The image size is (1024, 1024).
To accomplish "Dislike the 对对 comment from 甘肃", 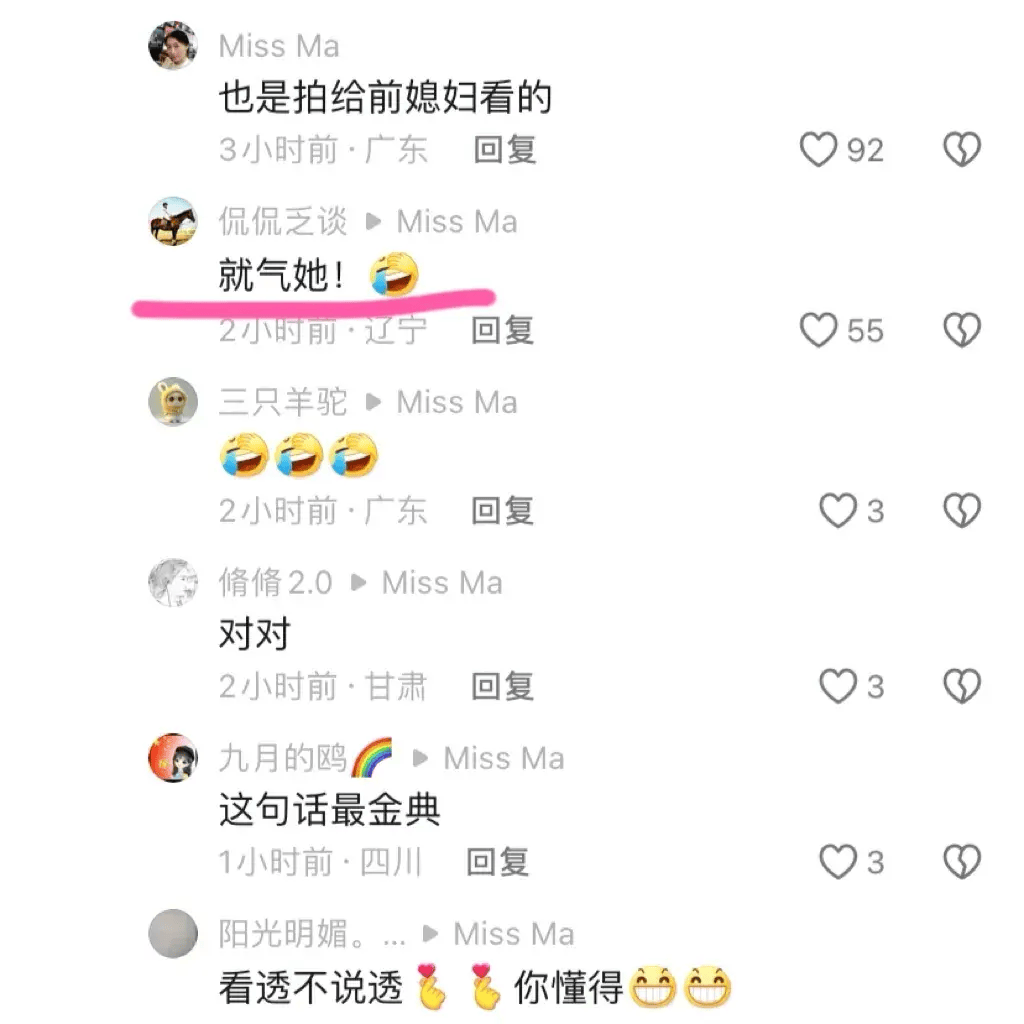I will point(962,686).
